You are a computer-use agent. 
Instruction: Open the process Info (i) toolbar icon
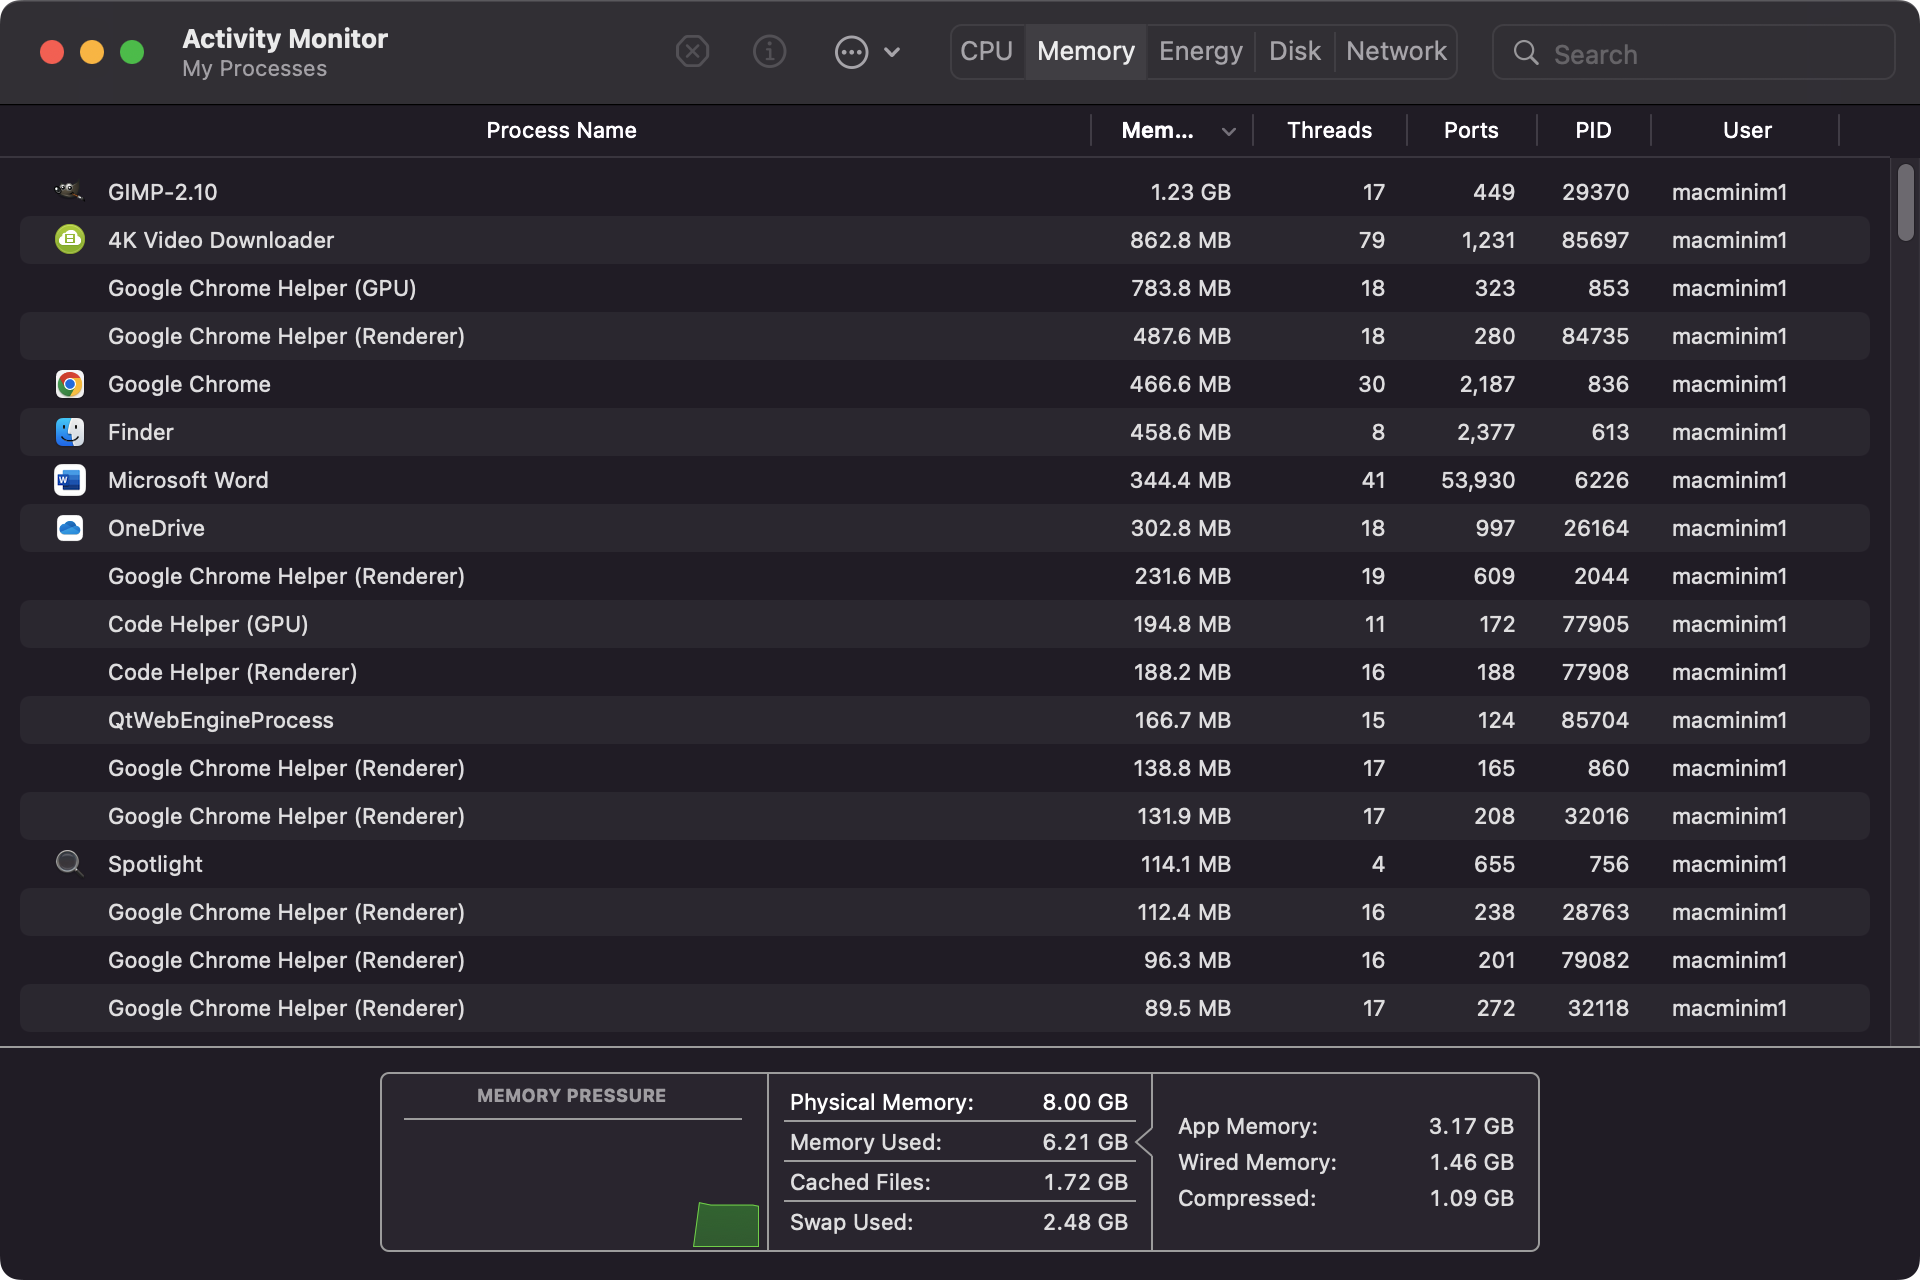coord(769,51)
